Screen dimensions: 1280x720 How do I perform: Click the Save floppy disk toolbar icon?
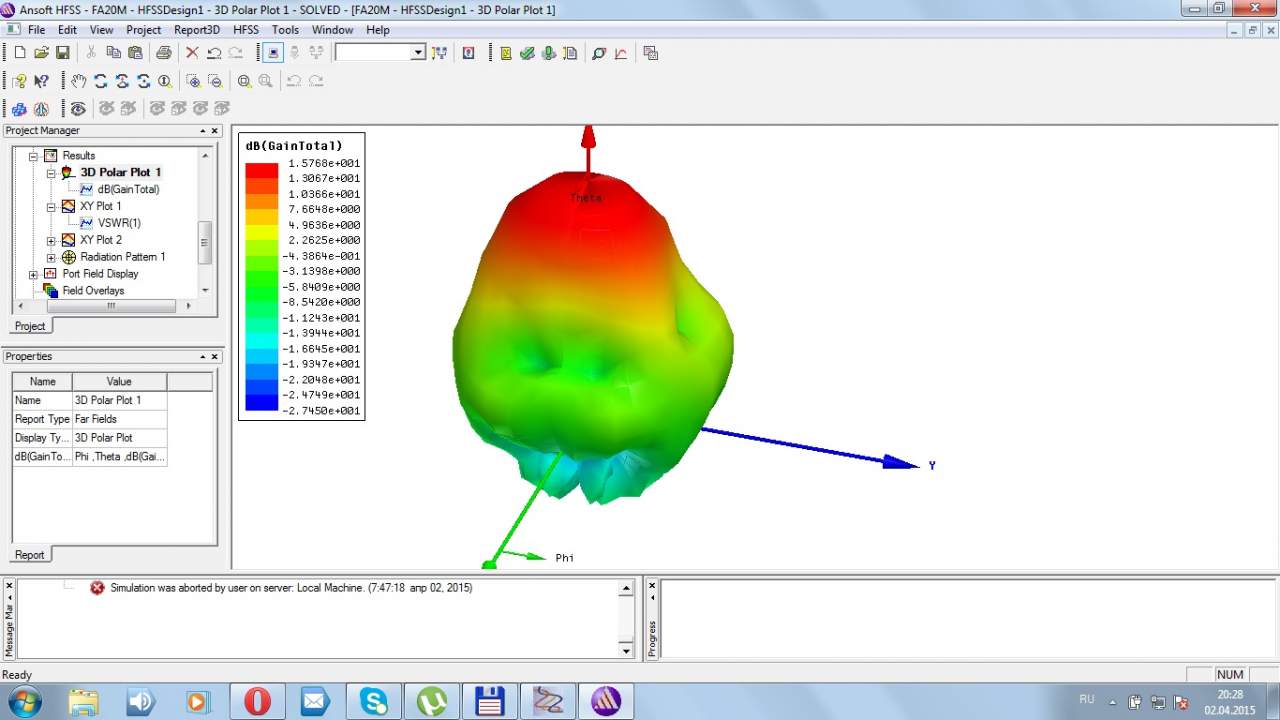(x=62, y=53)
